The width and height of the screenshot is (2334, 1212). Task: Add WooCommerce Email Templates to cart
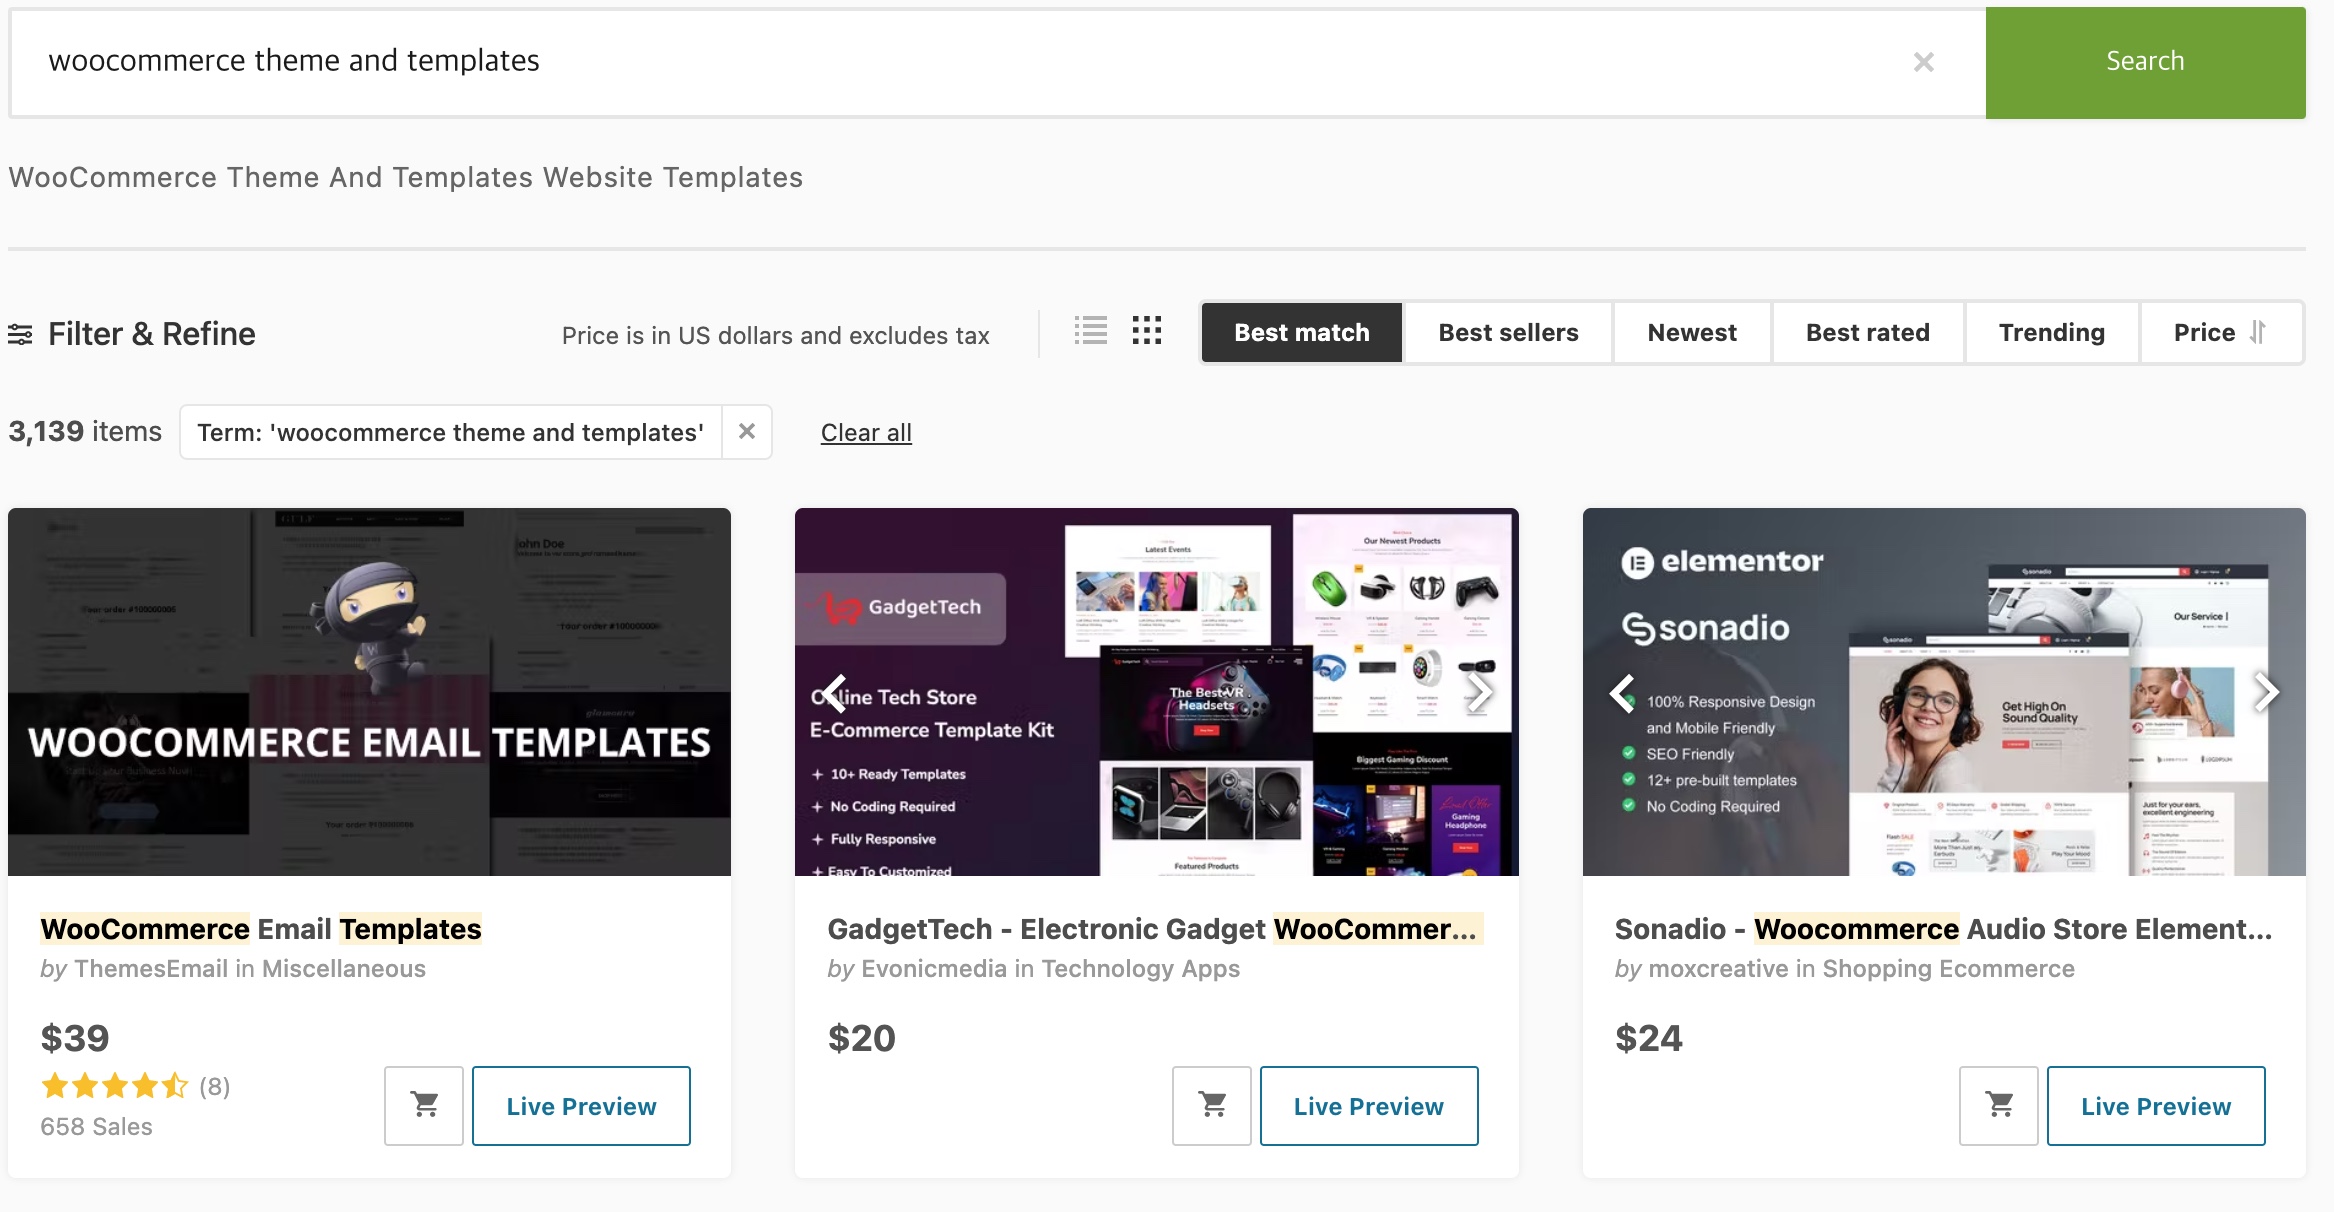coord(424,1105)
